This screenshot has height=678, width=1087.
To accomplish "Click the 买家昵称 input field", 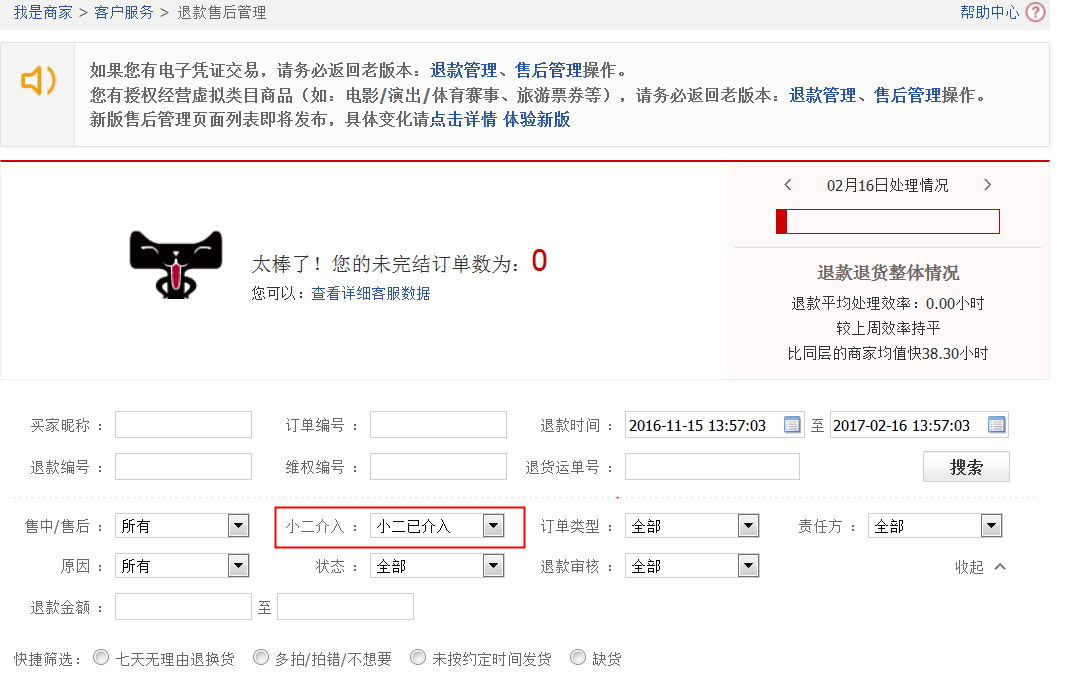I will point(183,424).
